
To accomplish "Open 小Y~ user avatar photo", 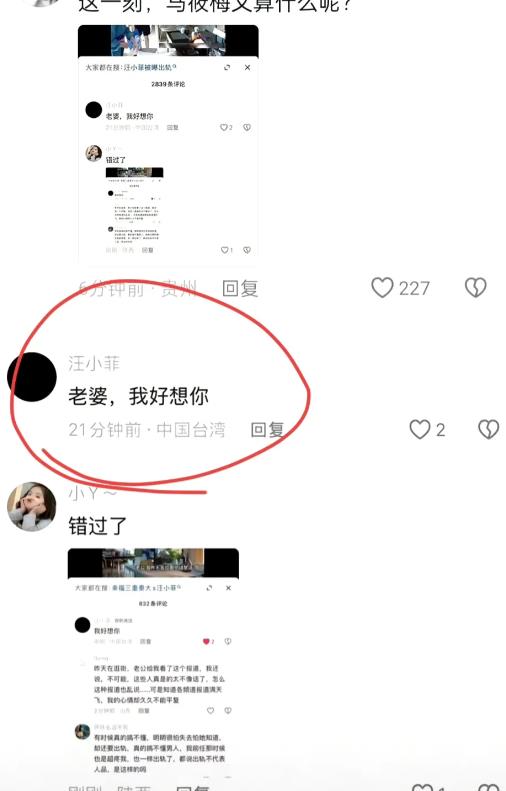I will click(32, 506).
